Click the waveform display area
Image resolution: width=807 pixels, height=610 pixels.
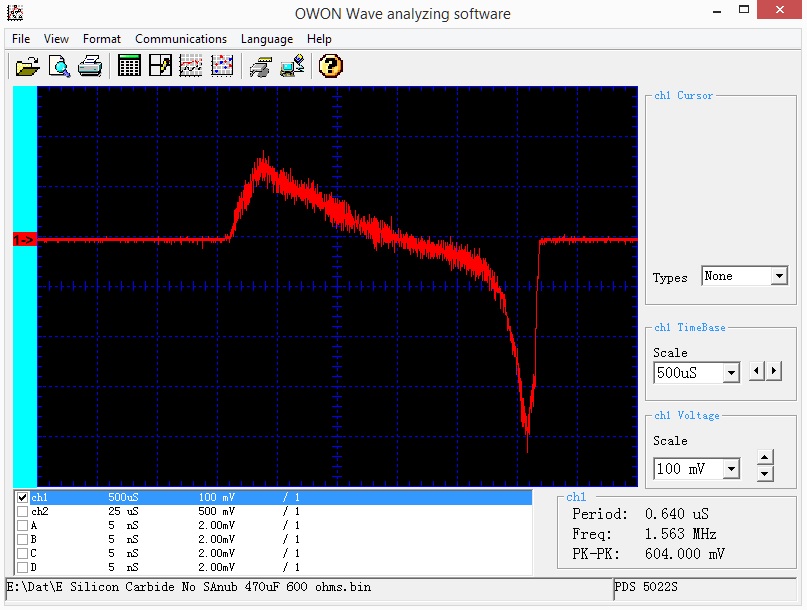point(337,286)
